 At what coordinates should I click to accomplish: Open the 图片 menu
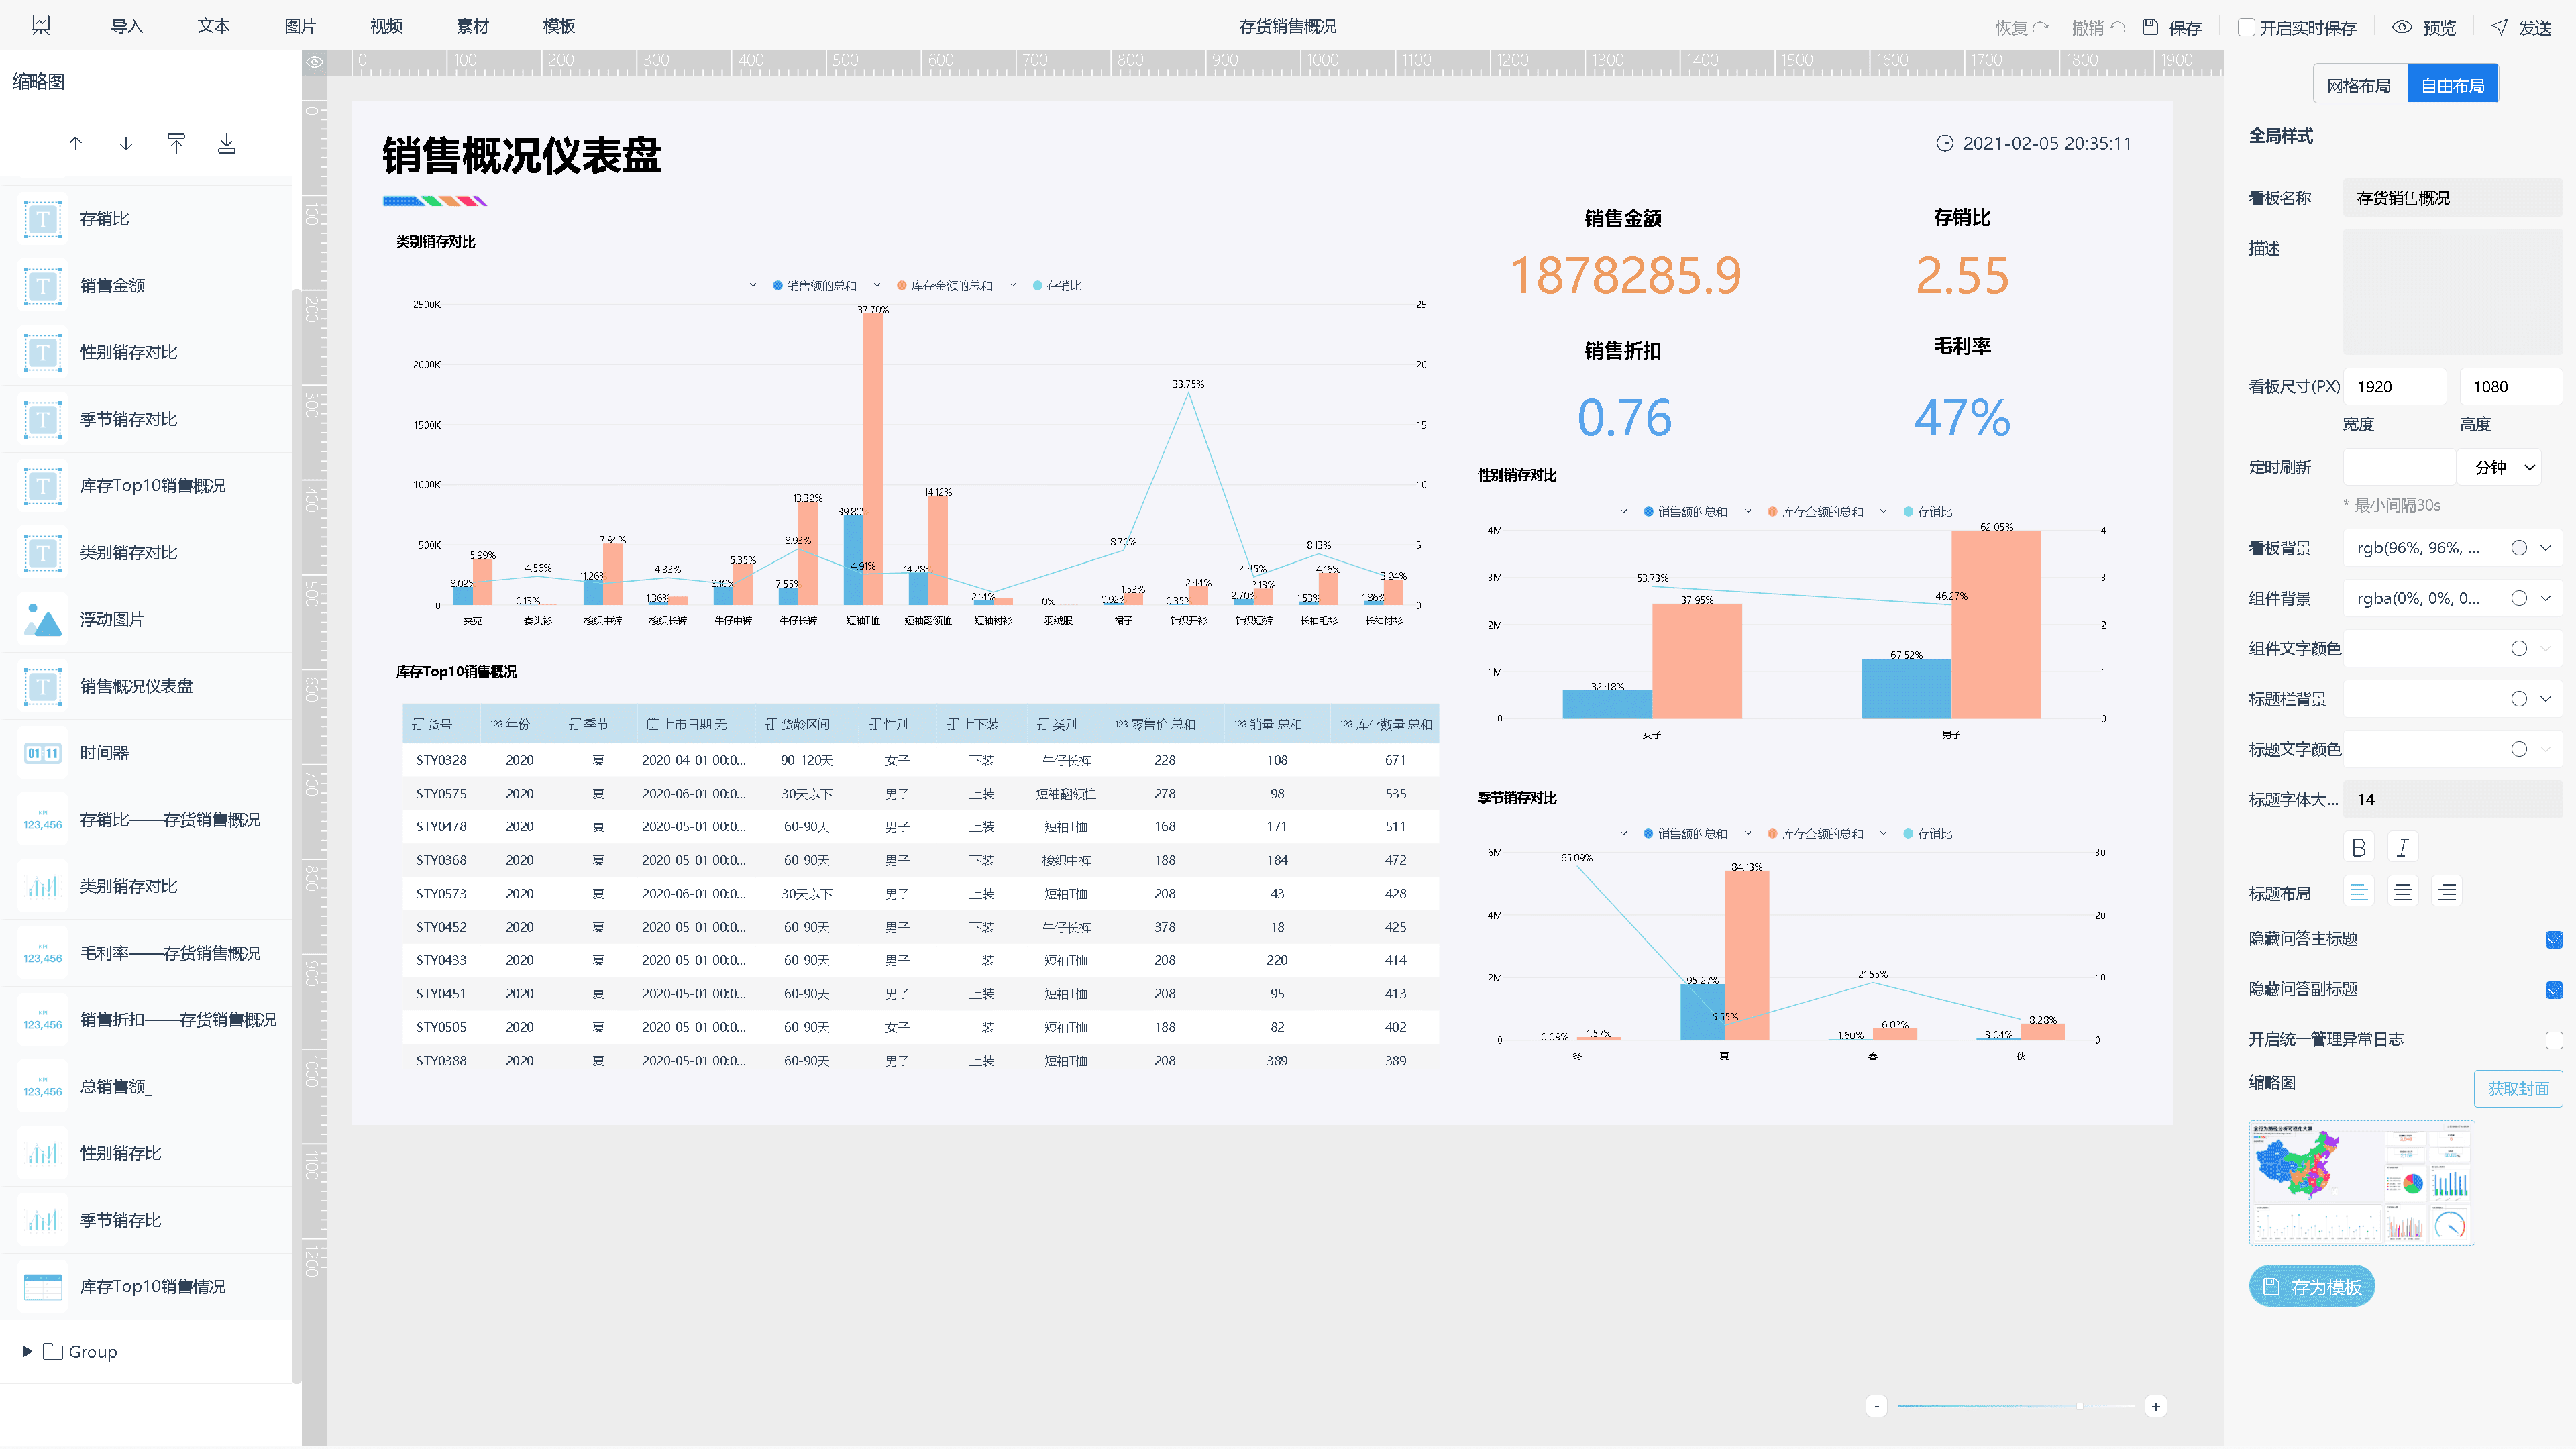pos(300,26)
